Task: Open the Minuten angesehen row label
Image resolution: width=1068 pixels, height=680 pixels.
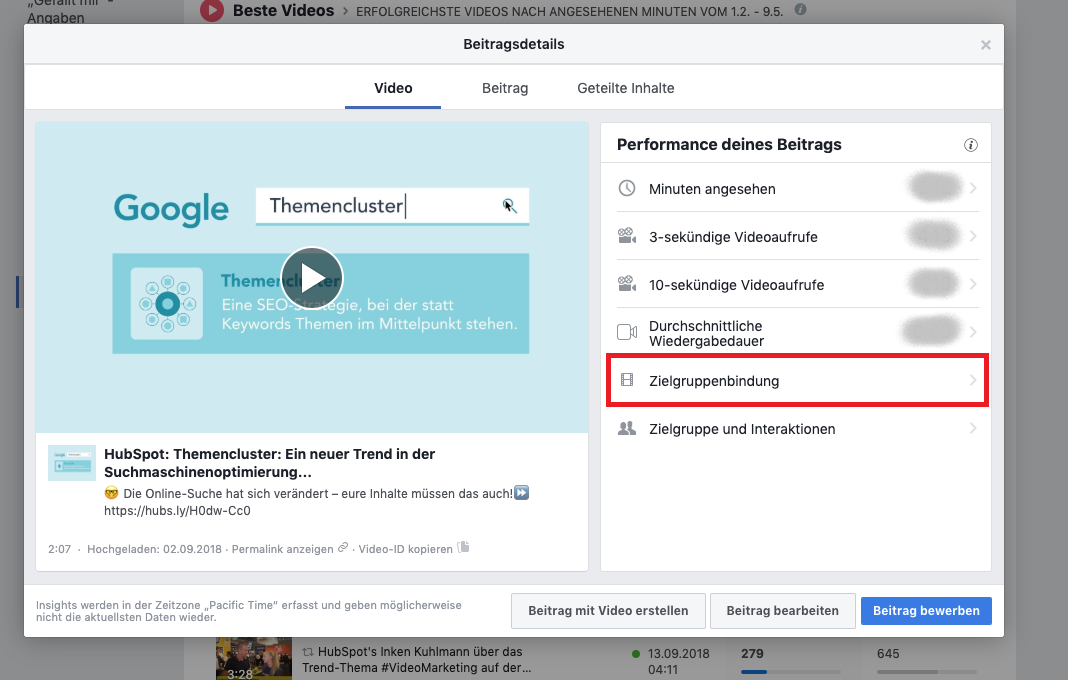Action: pyautogui.click(x=712, y=189)
